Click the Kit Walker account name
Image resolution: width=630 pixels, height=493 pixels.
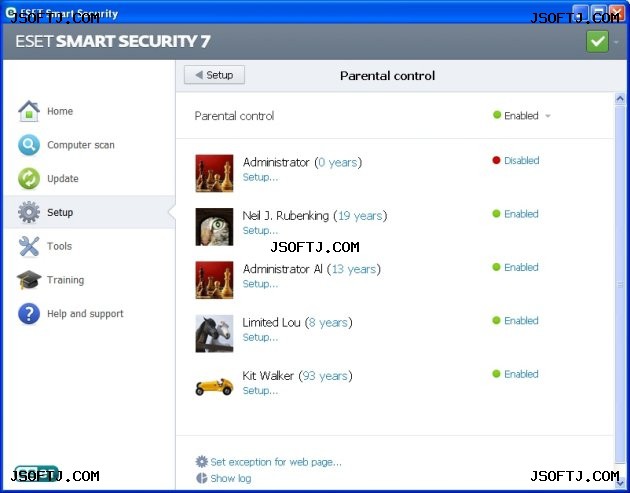(x=268, y=376)
